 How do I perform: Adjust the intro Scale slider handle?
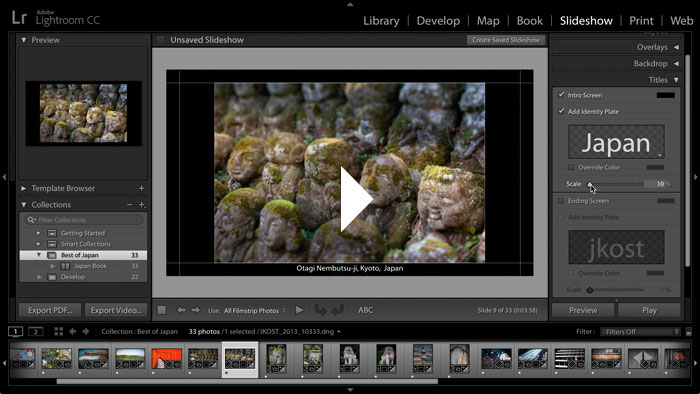pos(590,184)
